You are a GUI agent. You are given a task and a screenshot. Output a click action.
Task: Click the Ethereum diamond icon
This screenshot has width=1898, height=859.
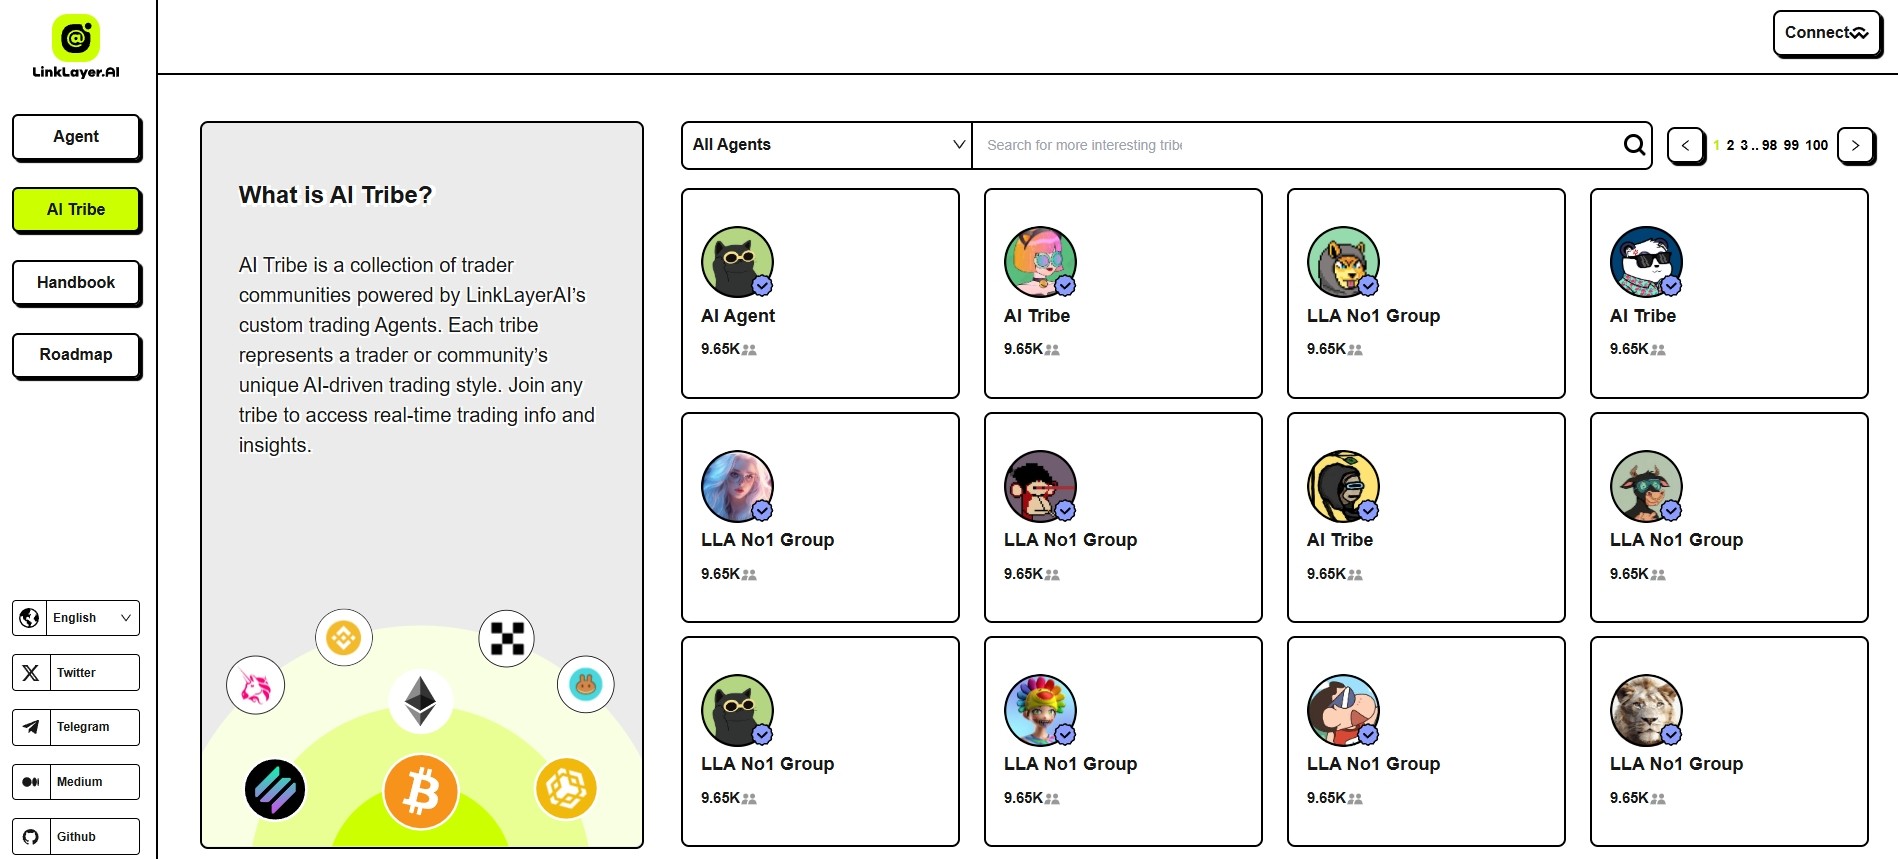[x=420, y=700]
